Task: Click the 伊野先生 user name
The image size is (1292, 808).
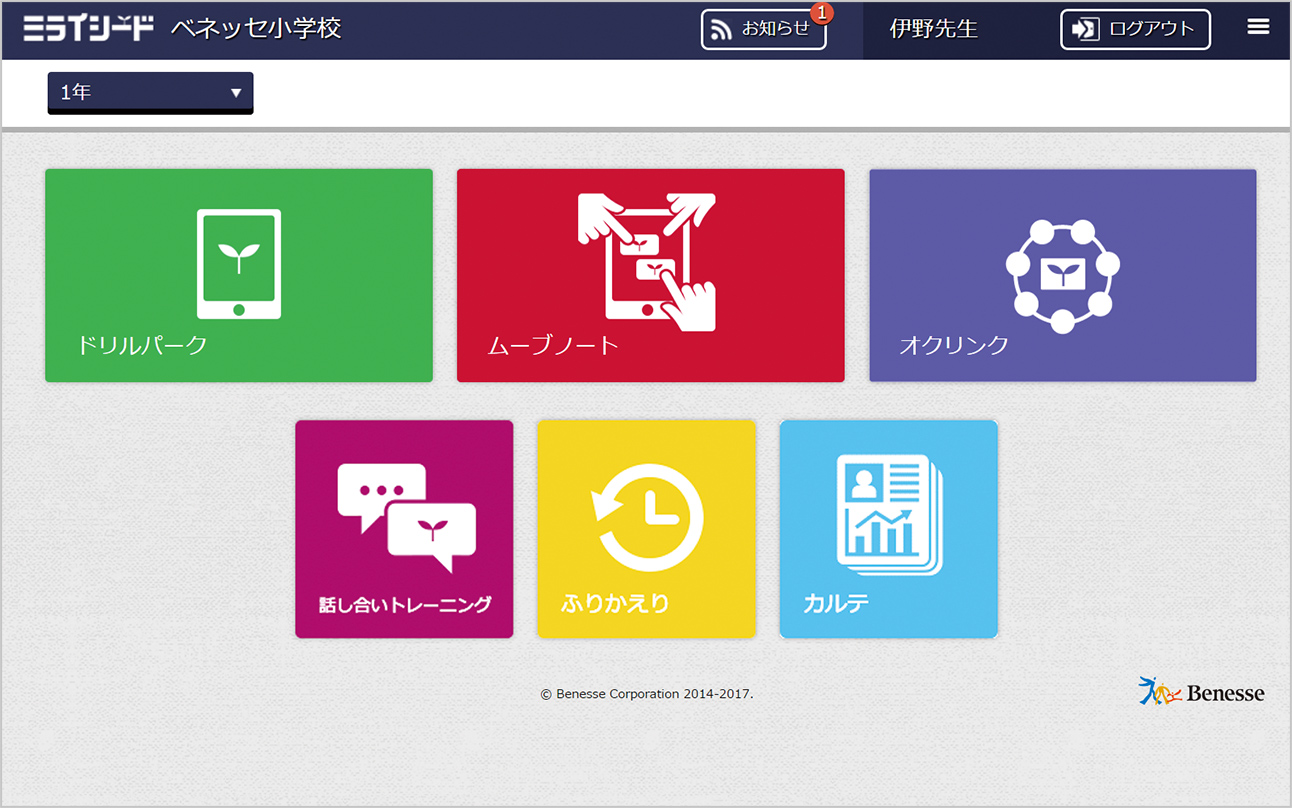Action: [x=934, y=29]
